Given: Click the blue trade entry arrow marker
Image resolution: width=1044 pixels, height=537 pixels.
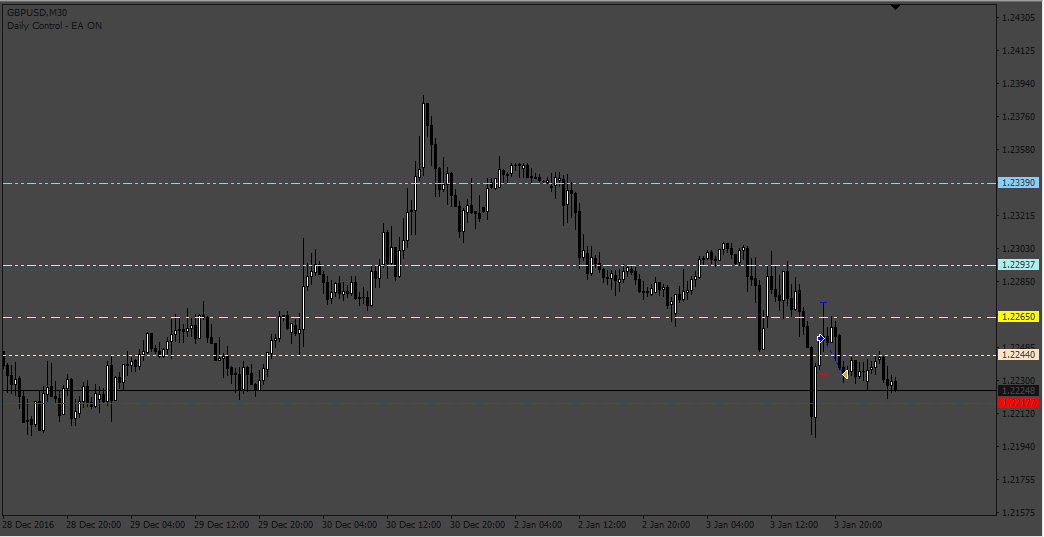Looking at the screenshot, I should pyautogui.click(x=821, y=339).
